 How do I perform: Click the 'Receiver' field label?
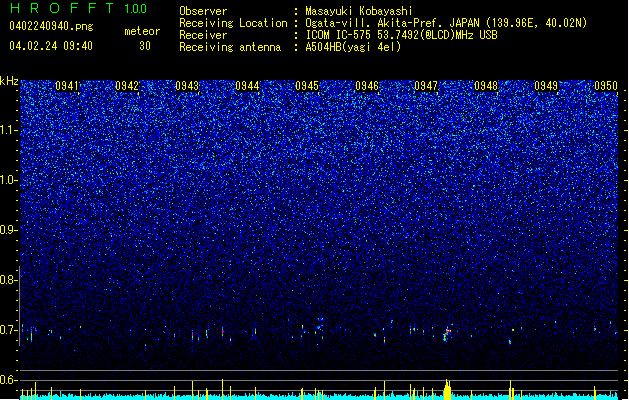point(203,35)
